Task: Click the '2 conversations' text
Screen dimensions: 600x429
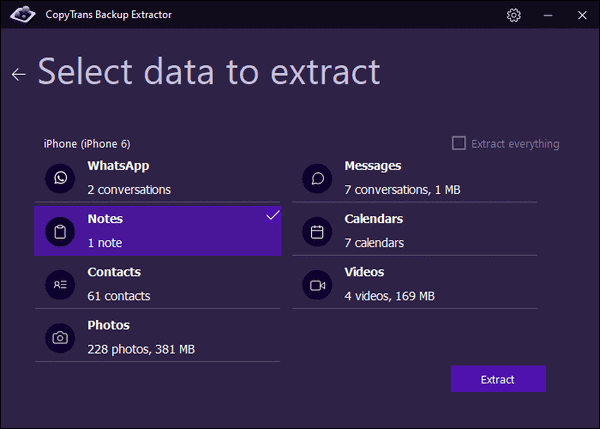Action: click(129, 190)
